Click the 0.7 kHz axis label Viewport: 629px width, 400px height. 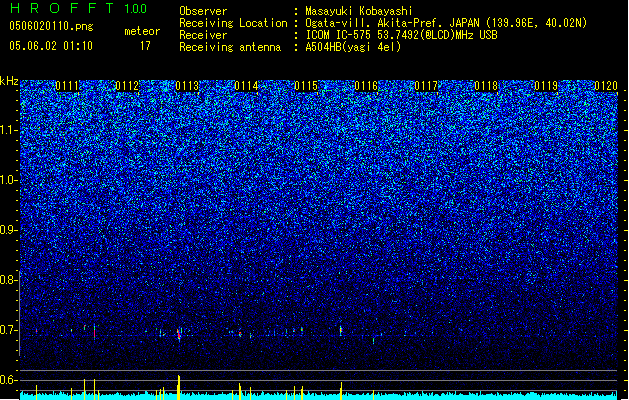coord(9,330)
